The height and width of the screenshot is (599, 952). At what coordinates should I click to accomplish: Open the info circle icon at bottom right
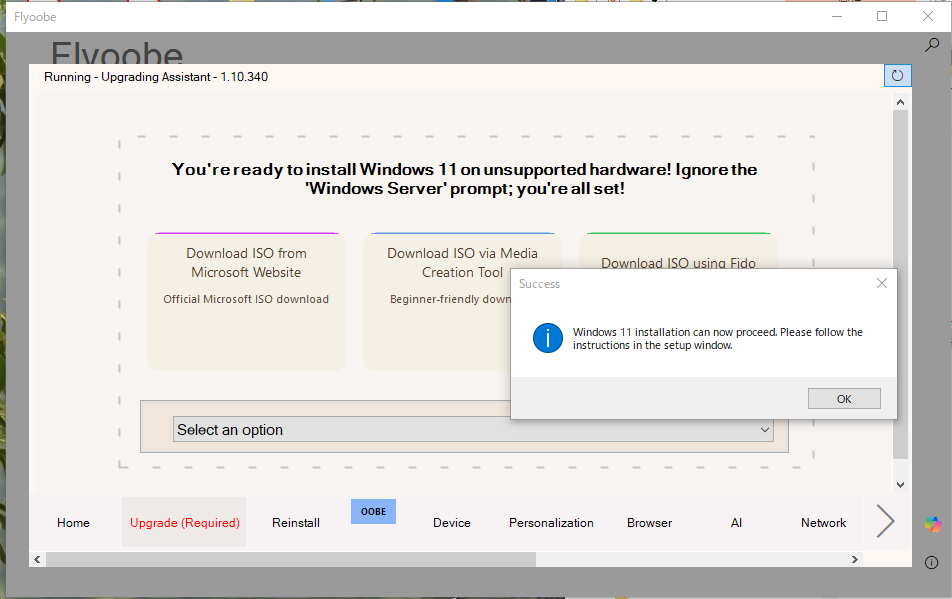(x=932, y=562)
